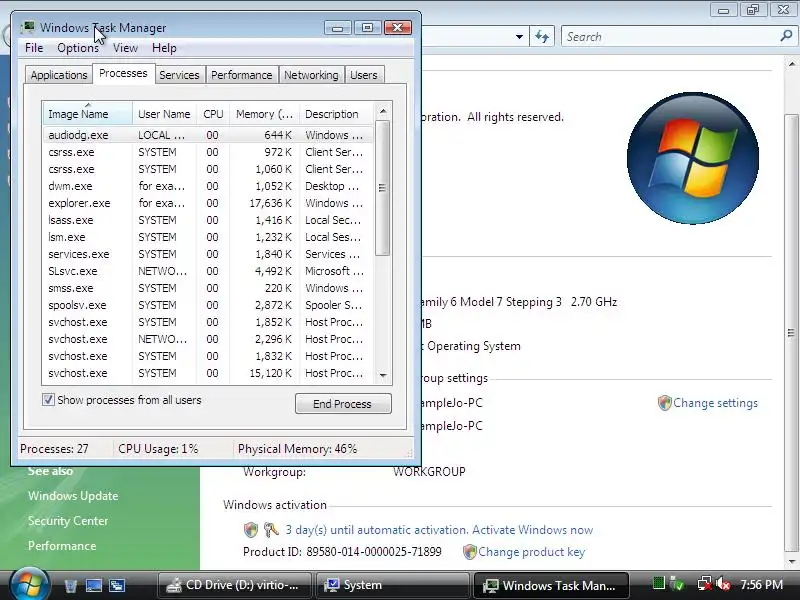
Task: Click the Change settings link
Action: tap(715, 403)
